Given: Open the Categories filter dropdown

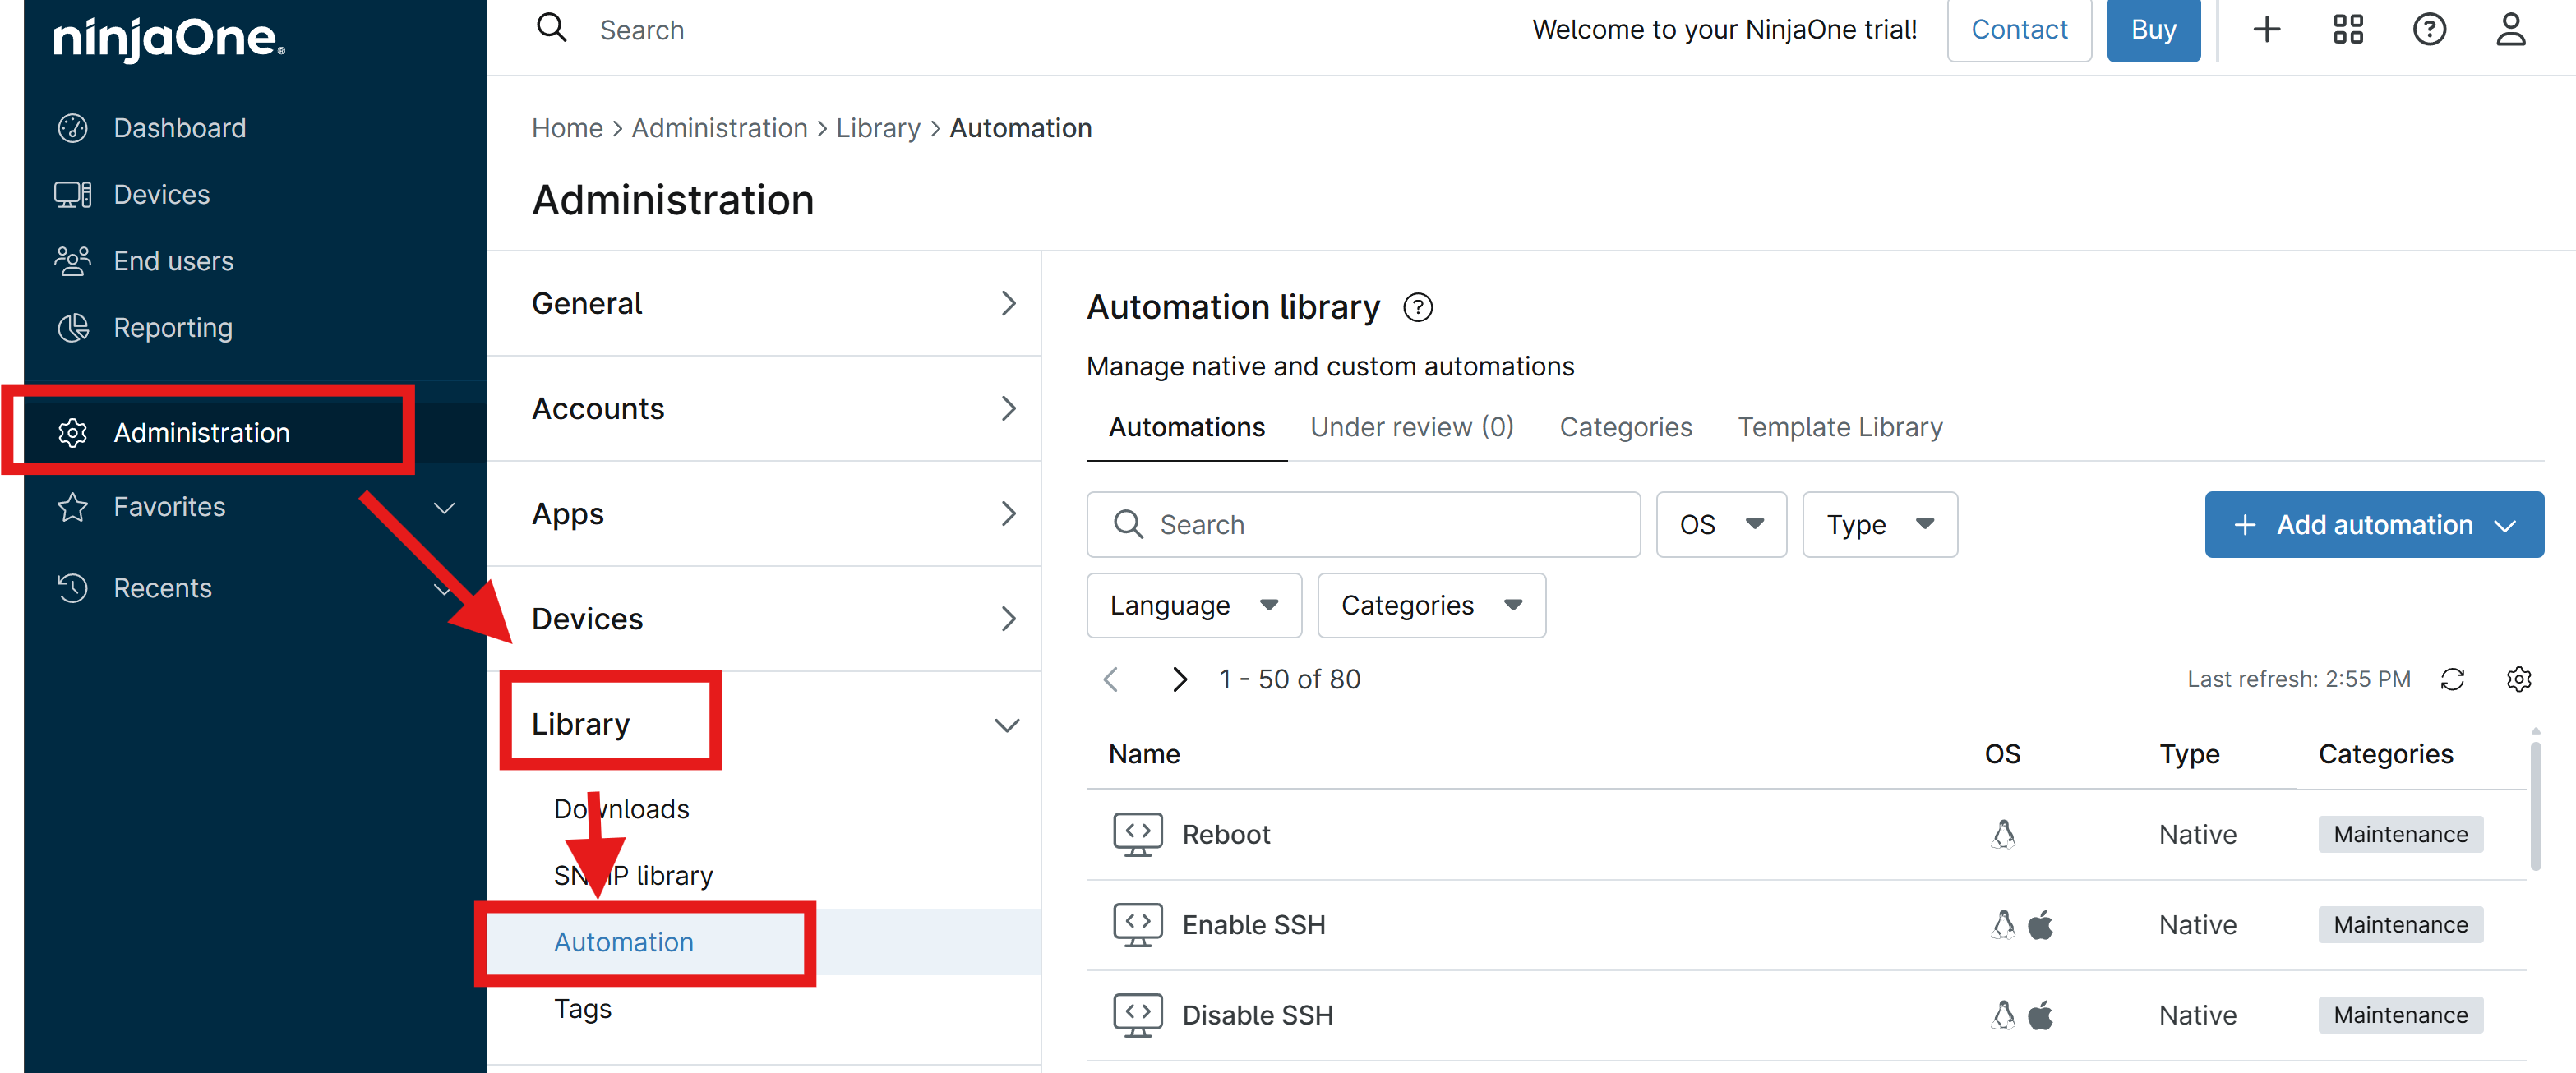Looking at the screenshot, I should point(1431,605).
